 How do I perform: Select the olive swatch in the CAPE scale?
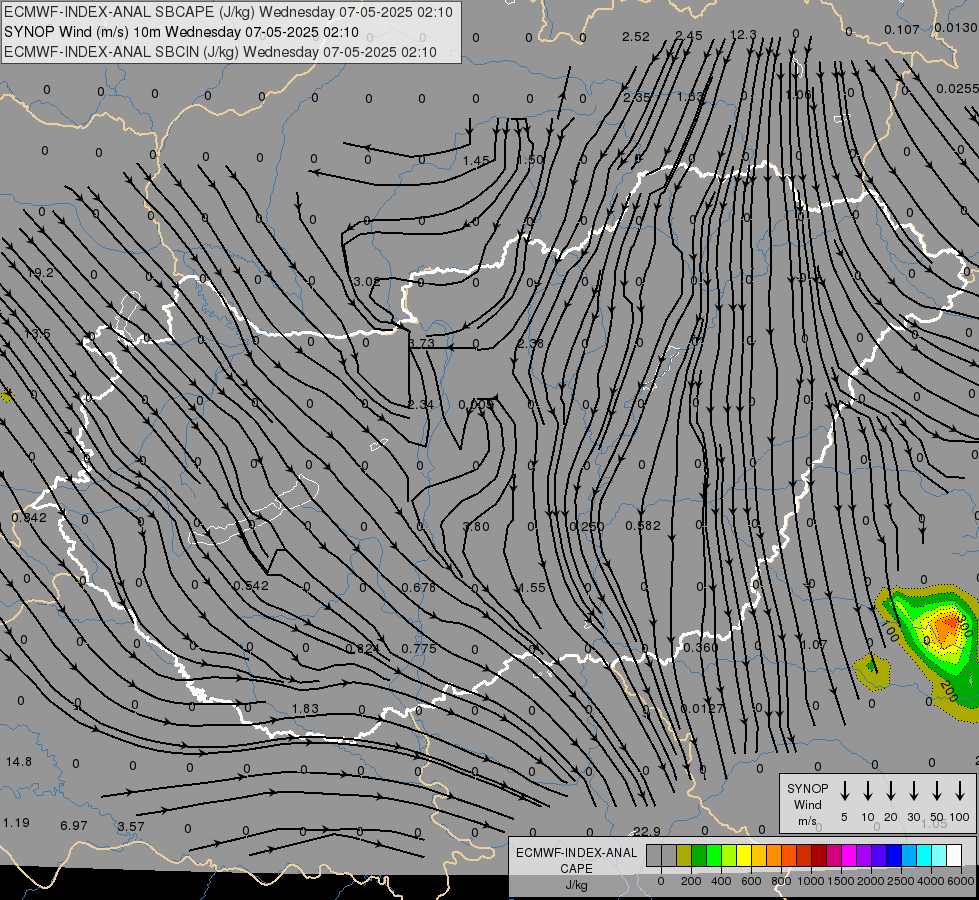[x=684, y=856]
